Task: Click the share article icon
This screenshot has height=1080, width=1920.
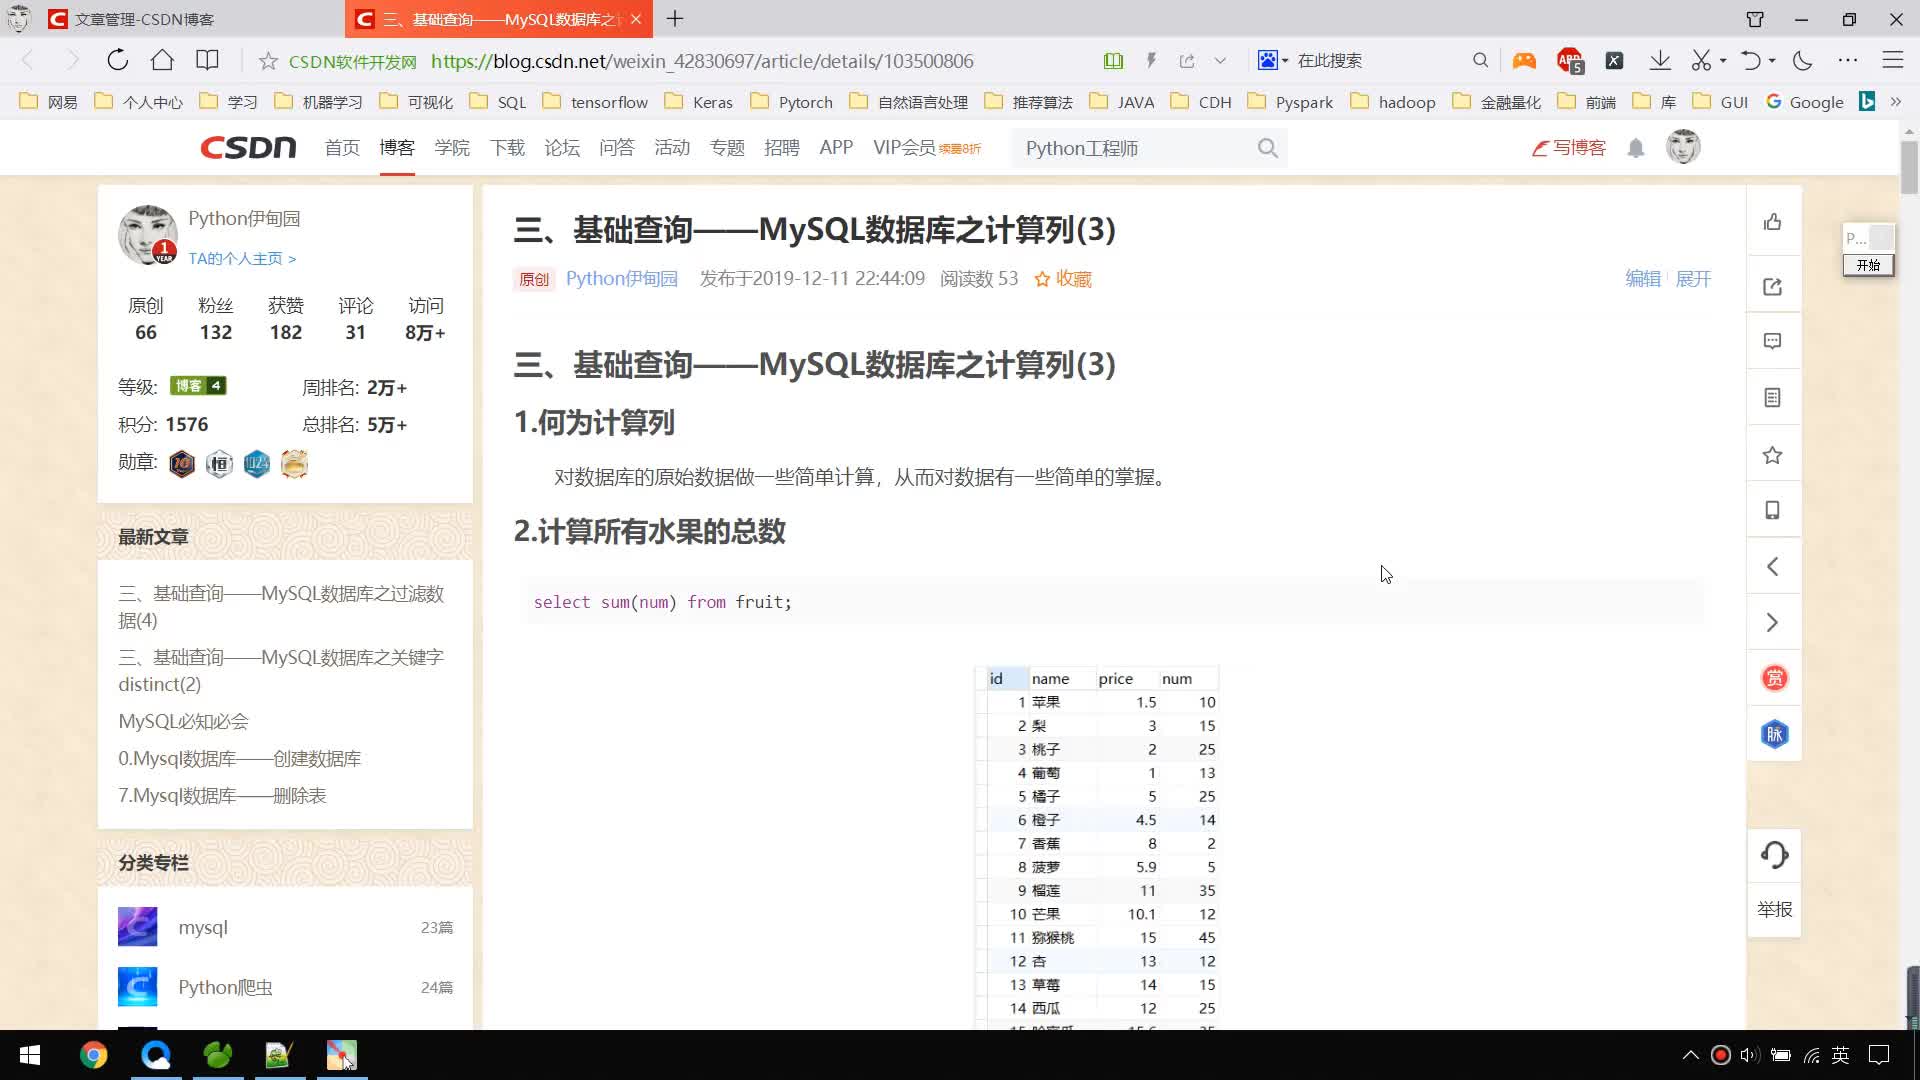Action: click(1772, 287)
